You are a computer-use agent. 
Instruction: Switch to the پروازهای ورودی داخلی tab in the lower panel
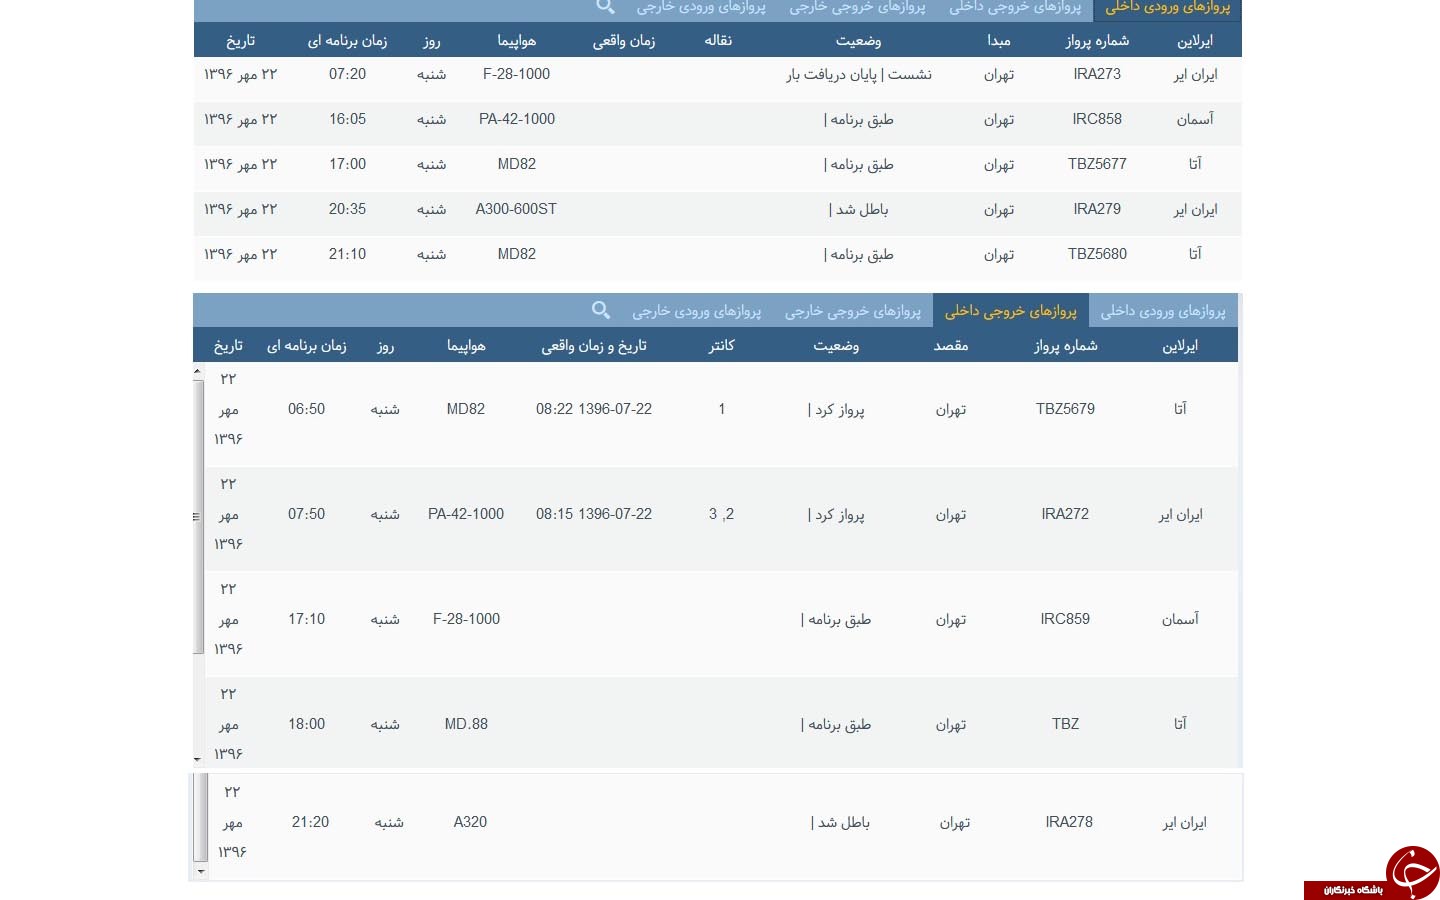tap(1163, 311)
